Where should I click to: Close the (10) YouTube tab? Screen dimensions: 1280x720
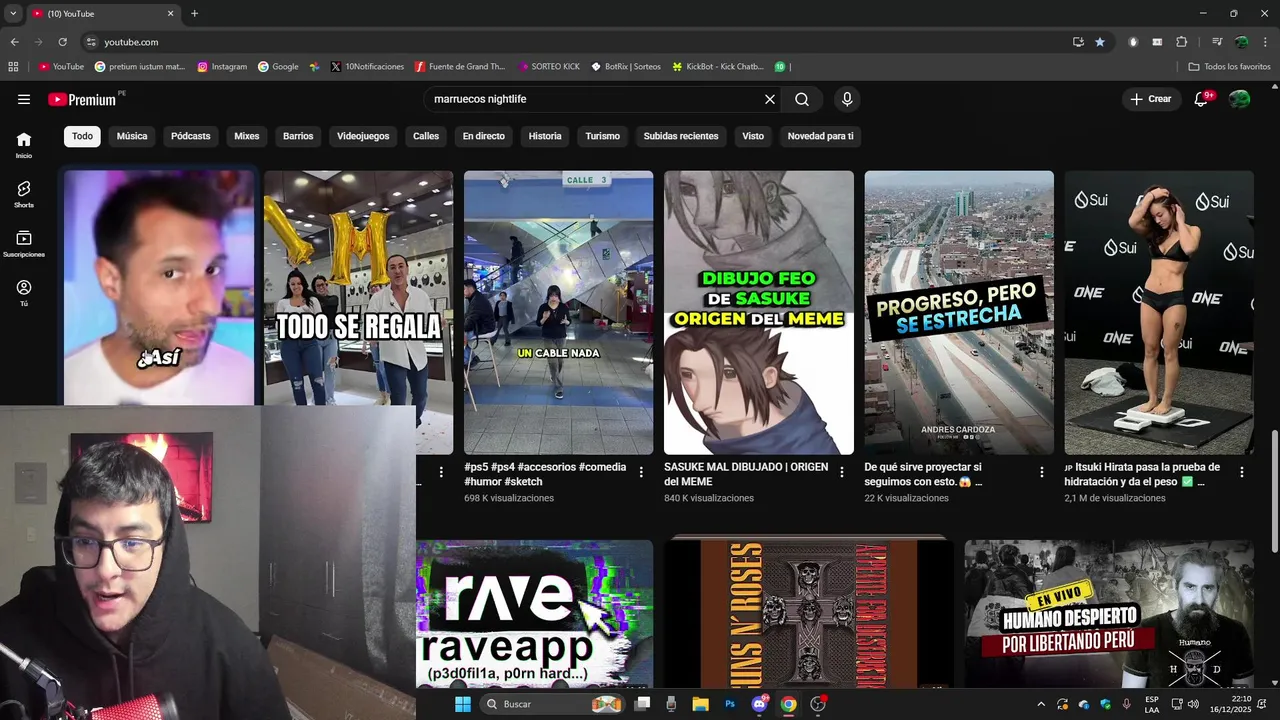click(x=170, y=13)
